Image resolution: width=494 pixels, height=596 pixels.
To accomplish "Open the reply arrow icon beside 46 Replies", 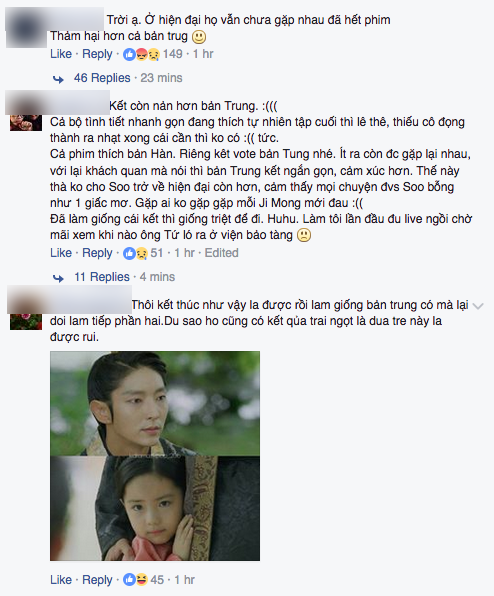I will [58, 79].
